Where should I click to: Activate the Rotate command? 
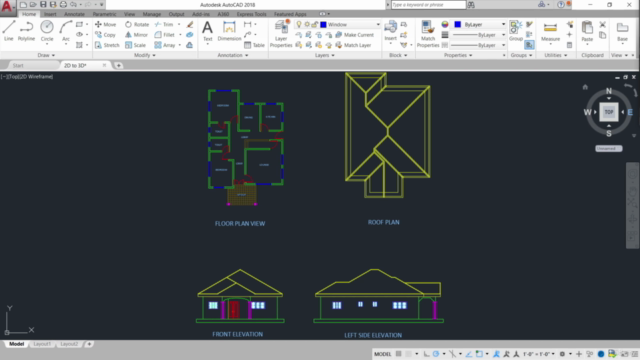137,24
